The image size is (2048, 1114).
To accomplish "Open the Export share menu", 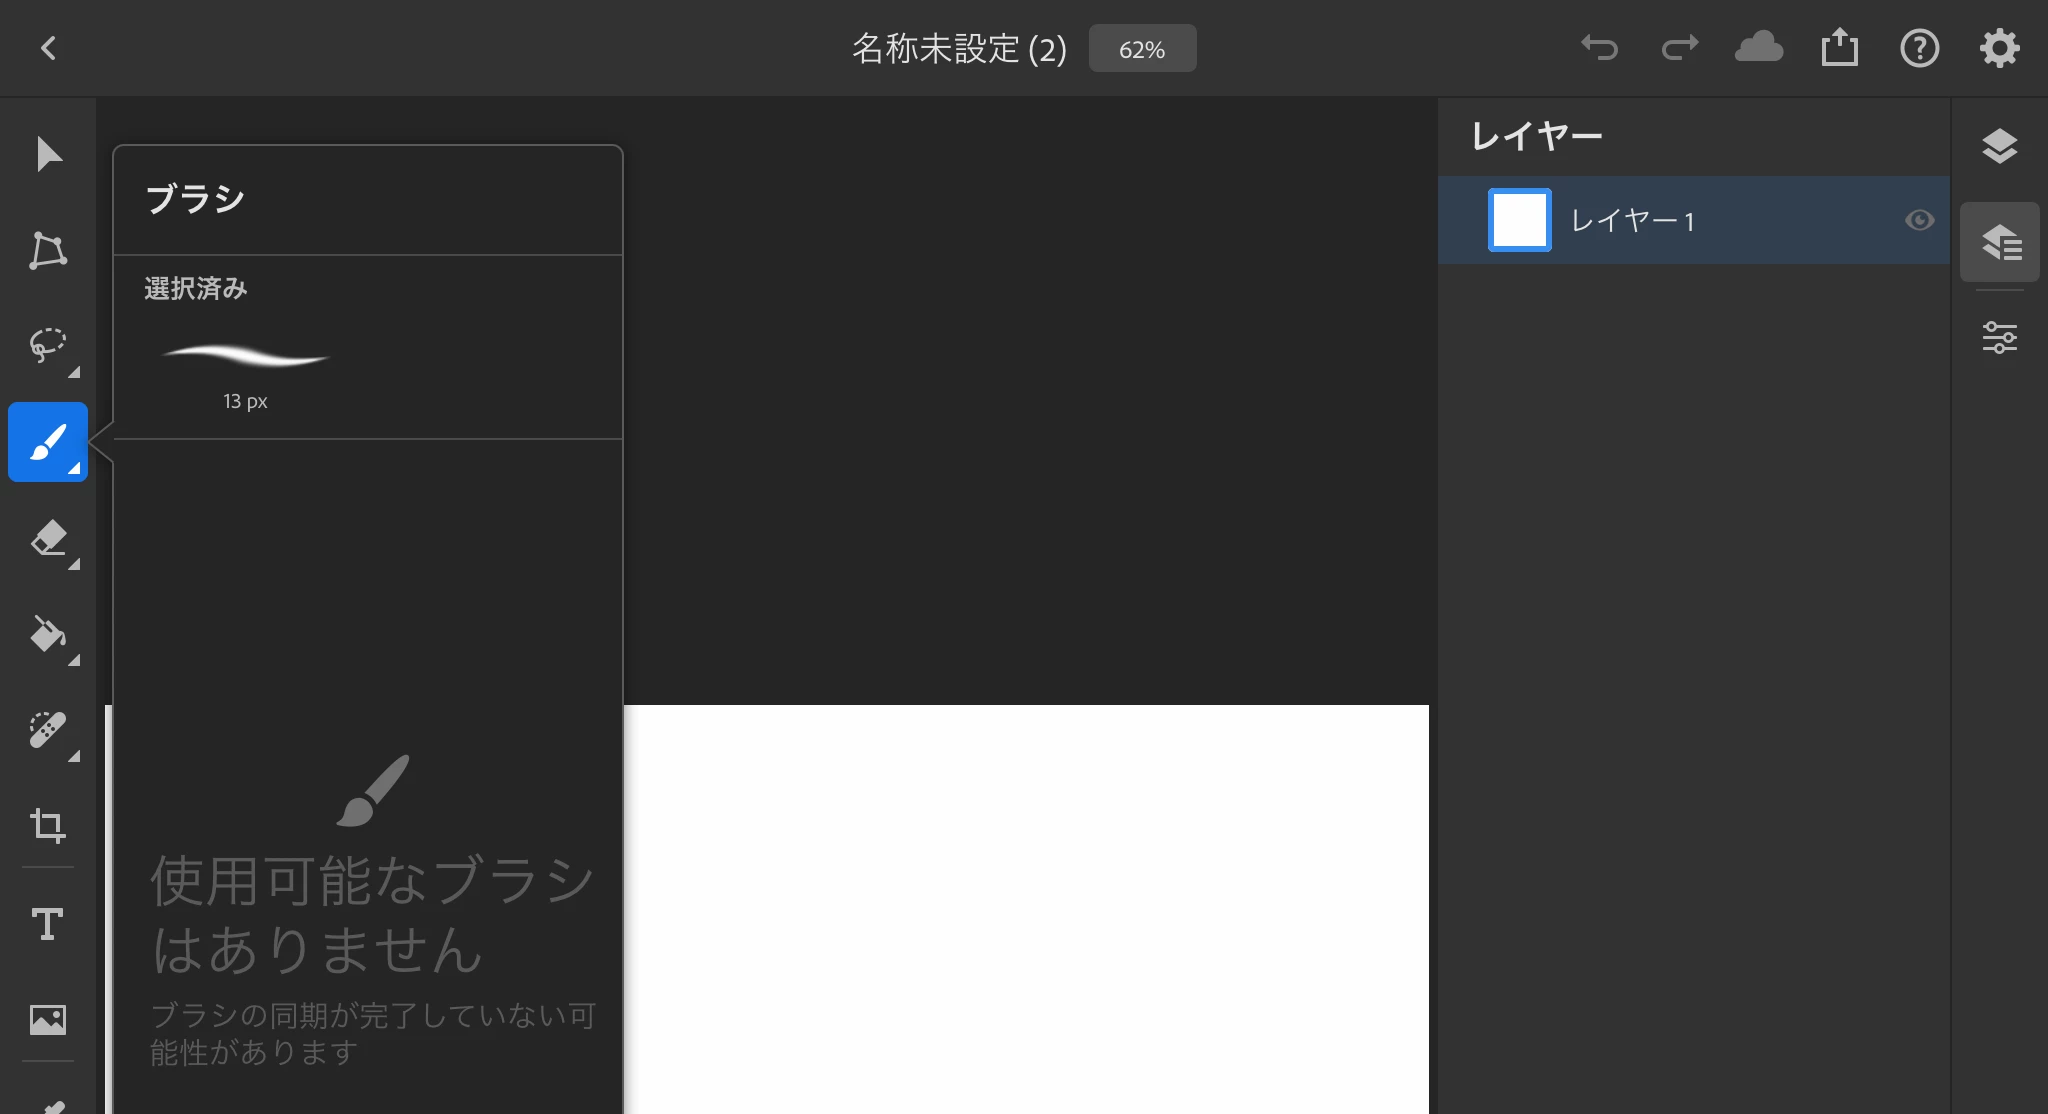I will coord(1839,48).
